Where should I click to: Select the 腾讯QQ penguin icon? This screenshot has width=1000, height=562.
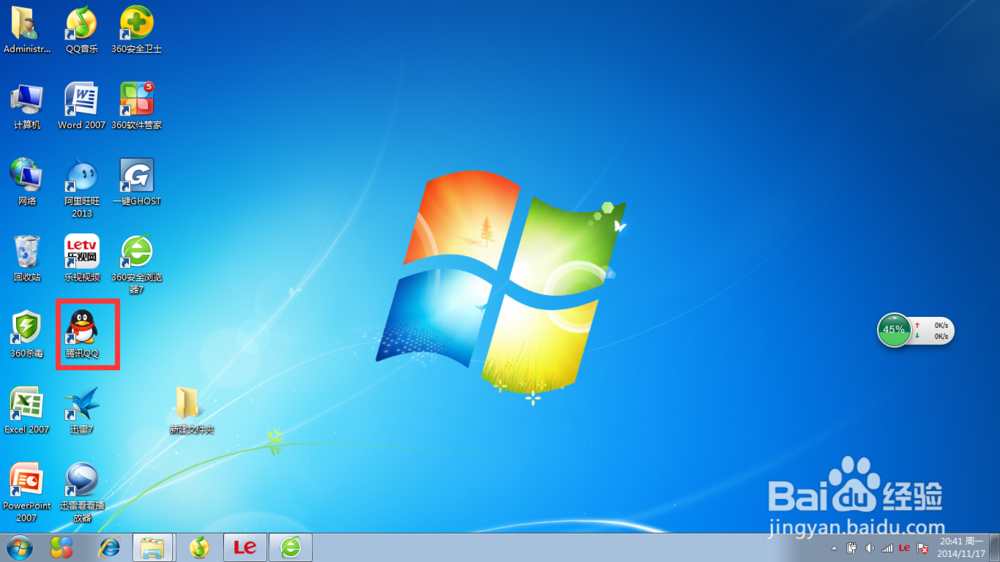tap(82, 334)
